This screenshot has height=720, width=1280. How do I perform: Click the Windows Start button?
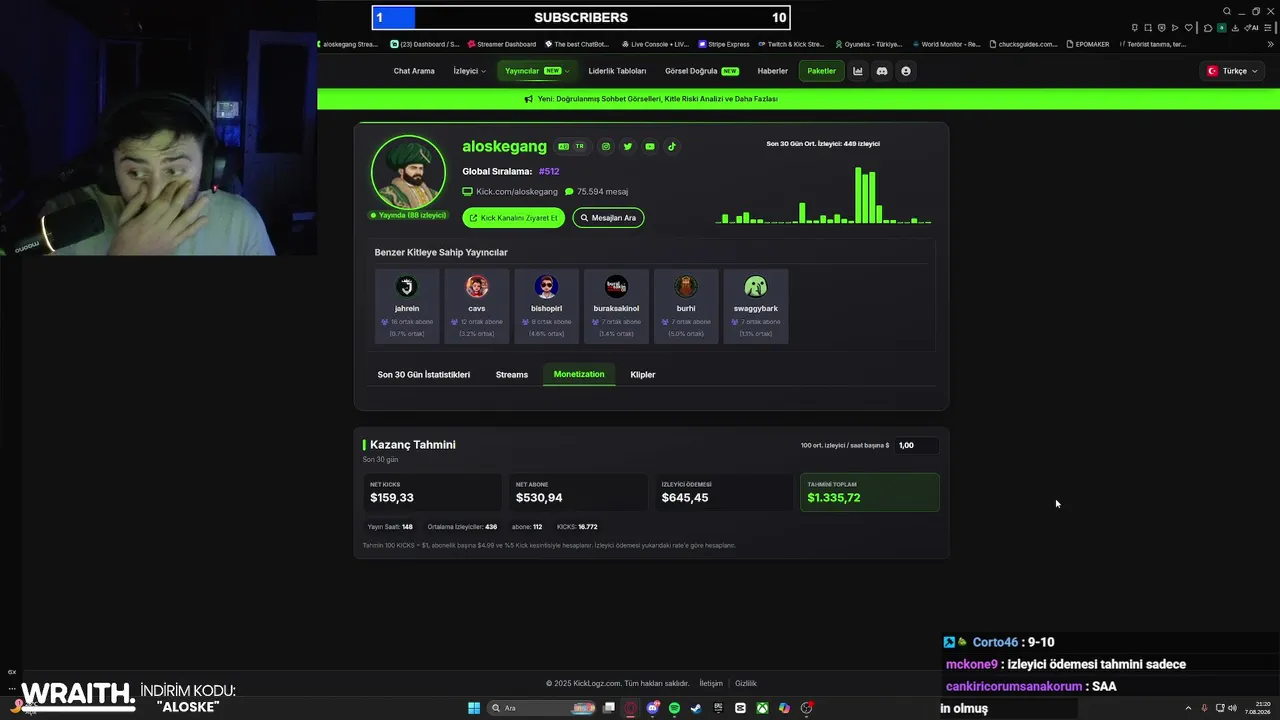pos(474,708)
